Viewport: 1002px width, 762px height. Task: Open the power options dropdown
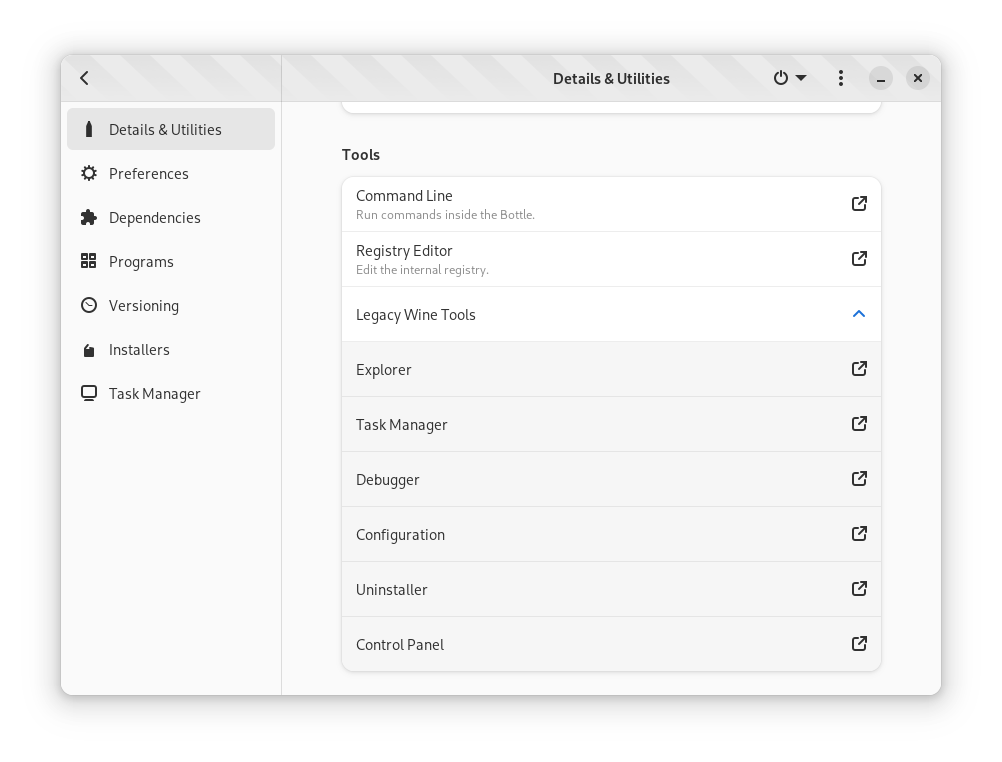tap(789, 78)
